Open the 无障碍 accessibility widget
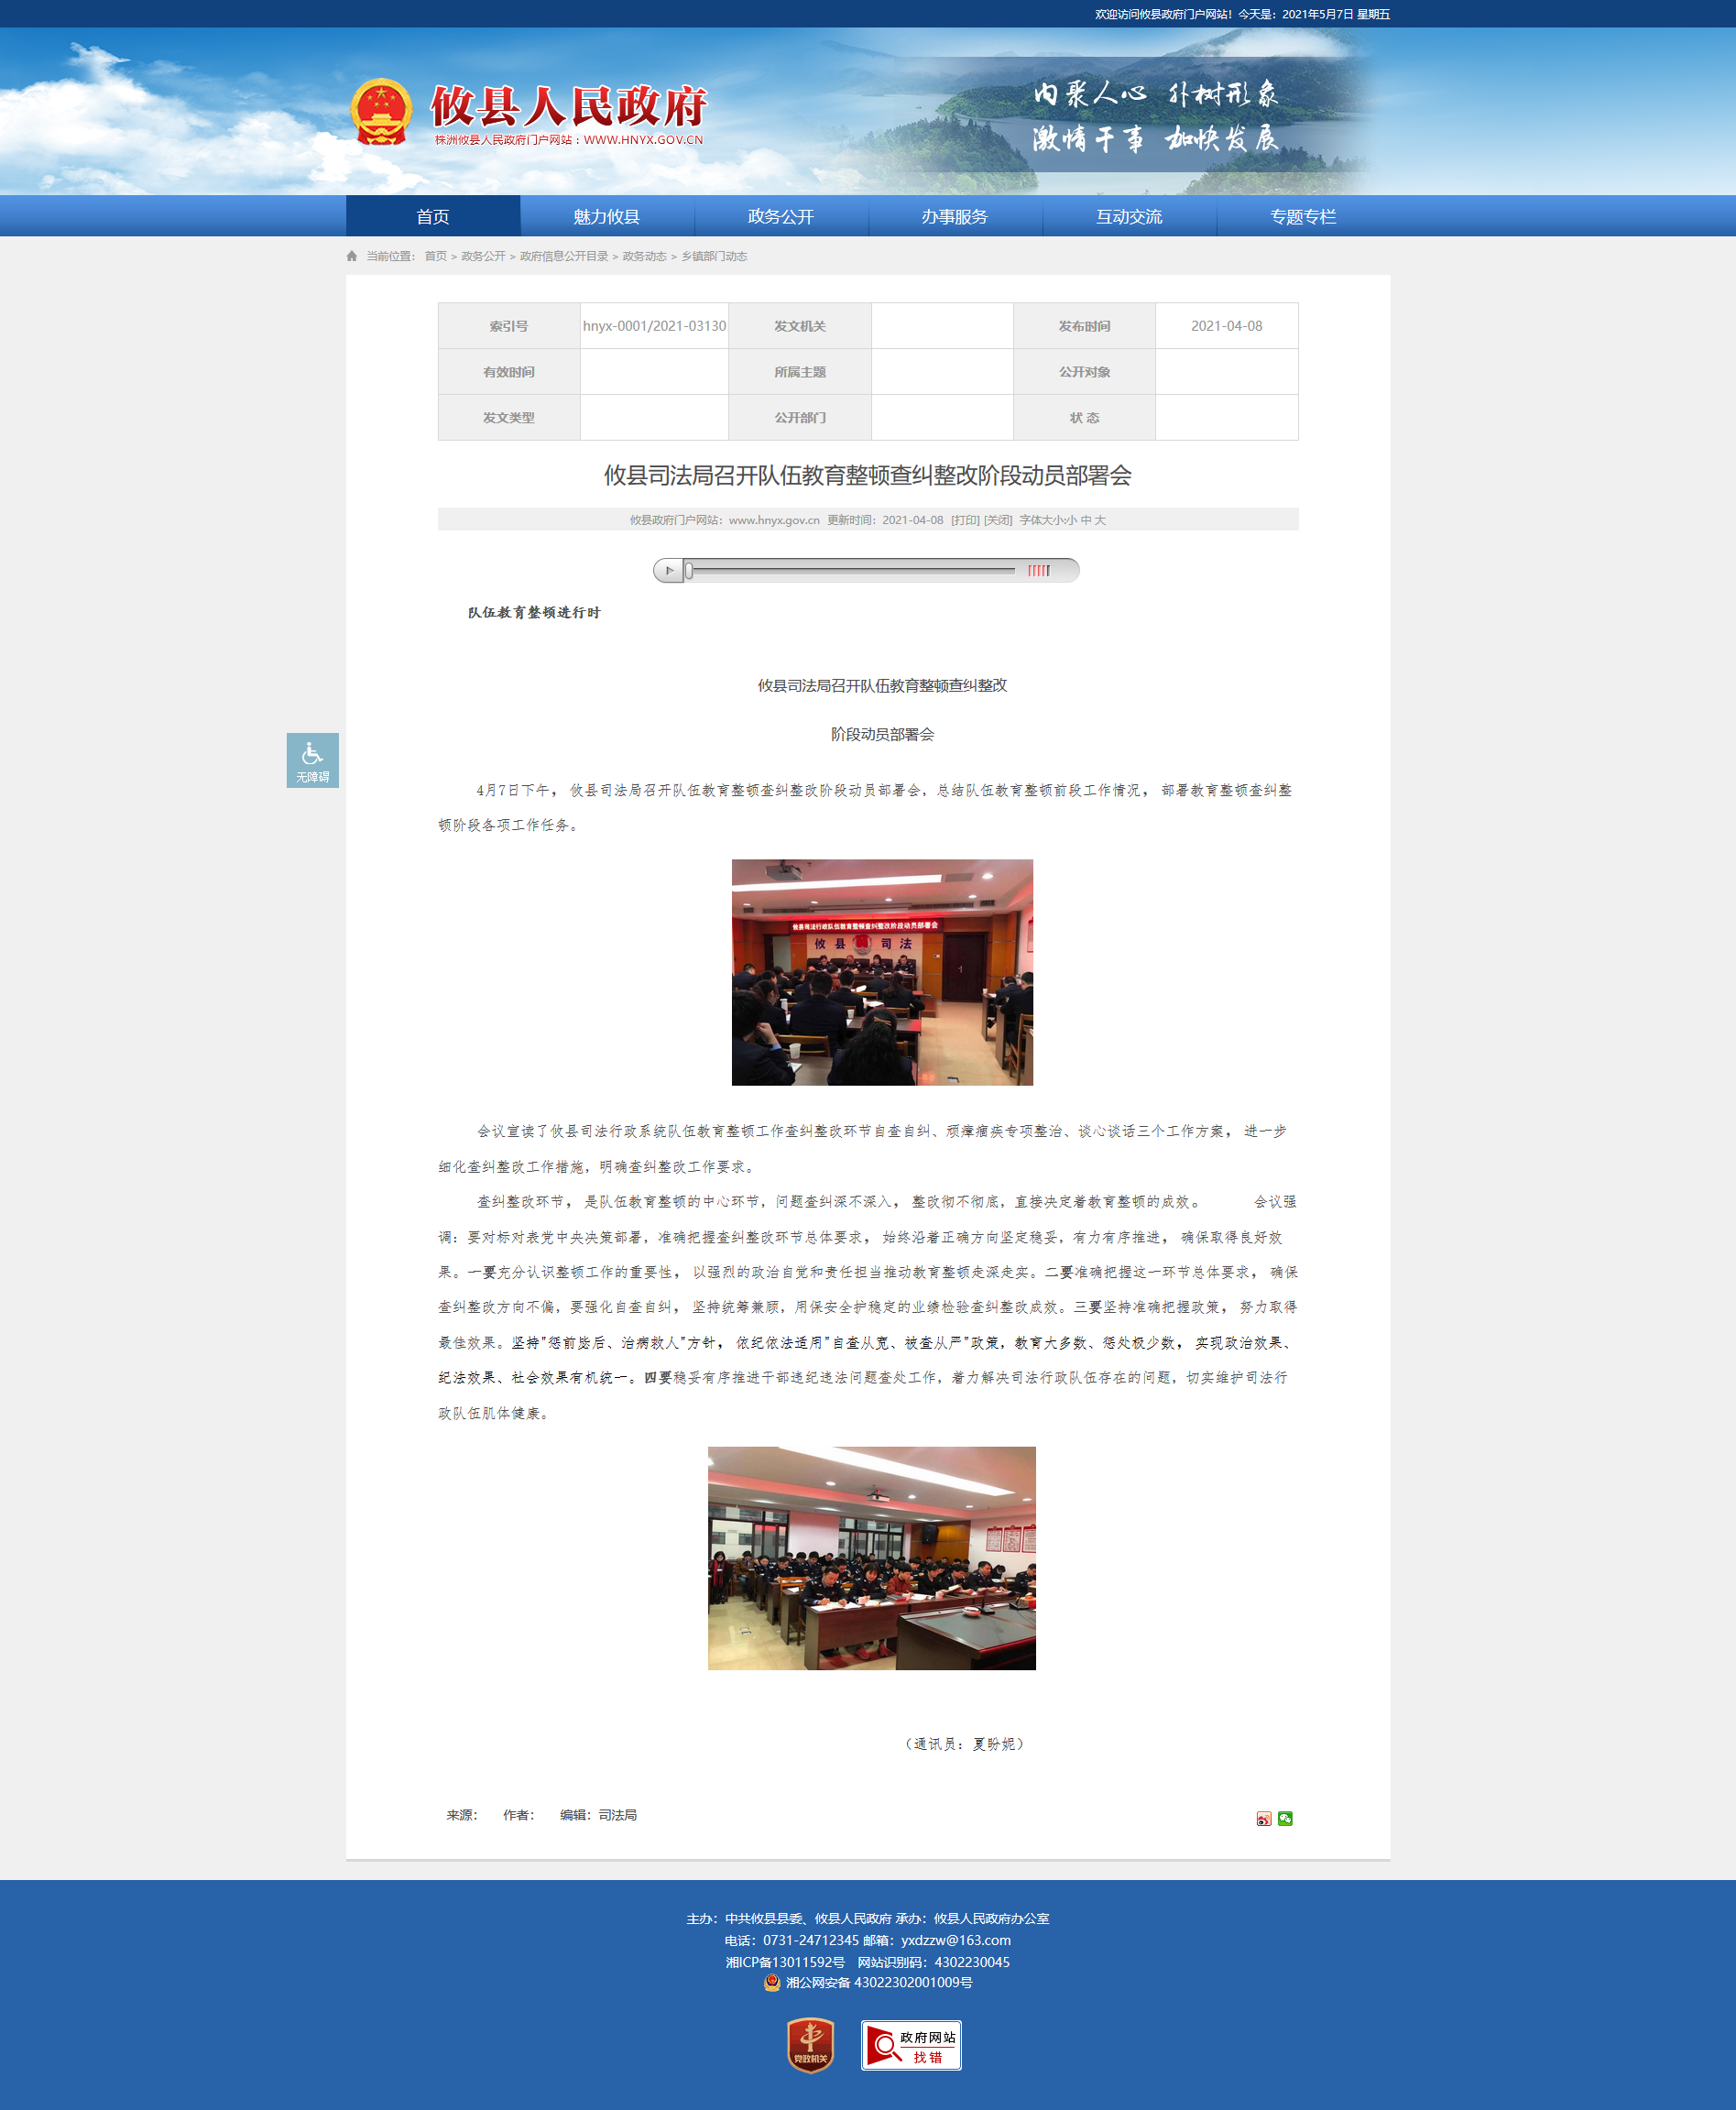1736x2110 pixels. (312, 760)
